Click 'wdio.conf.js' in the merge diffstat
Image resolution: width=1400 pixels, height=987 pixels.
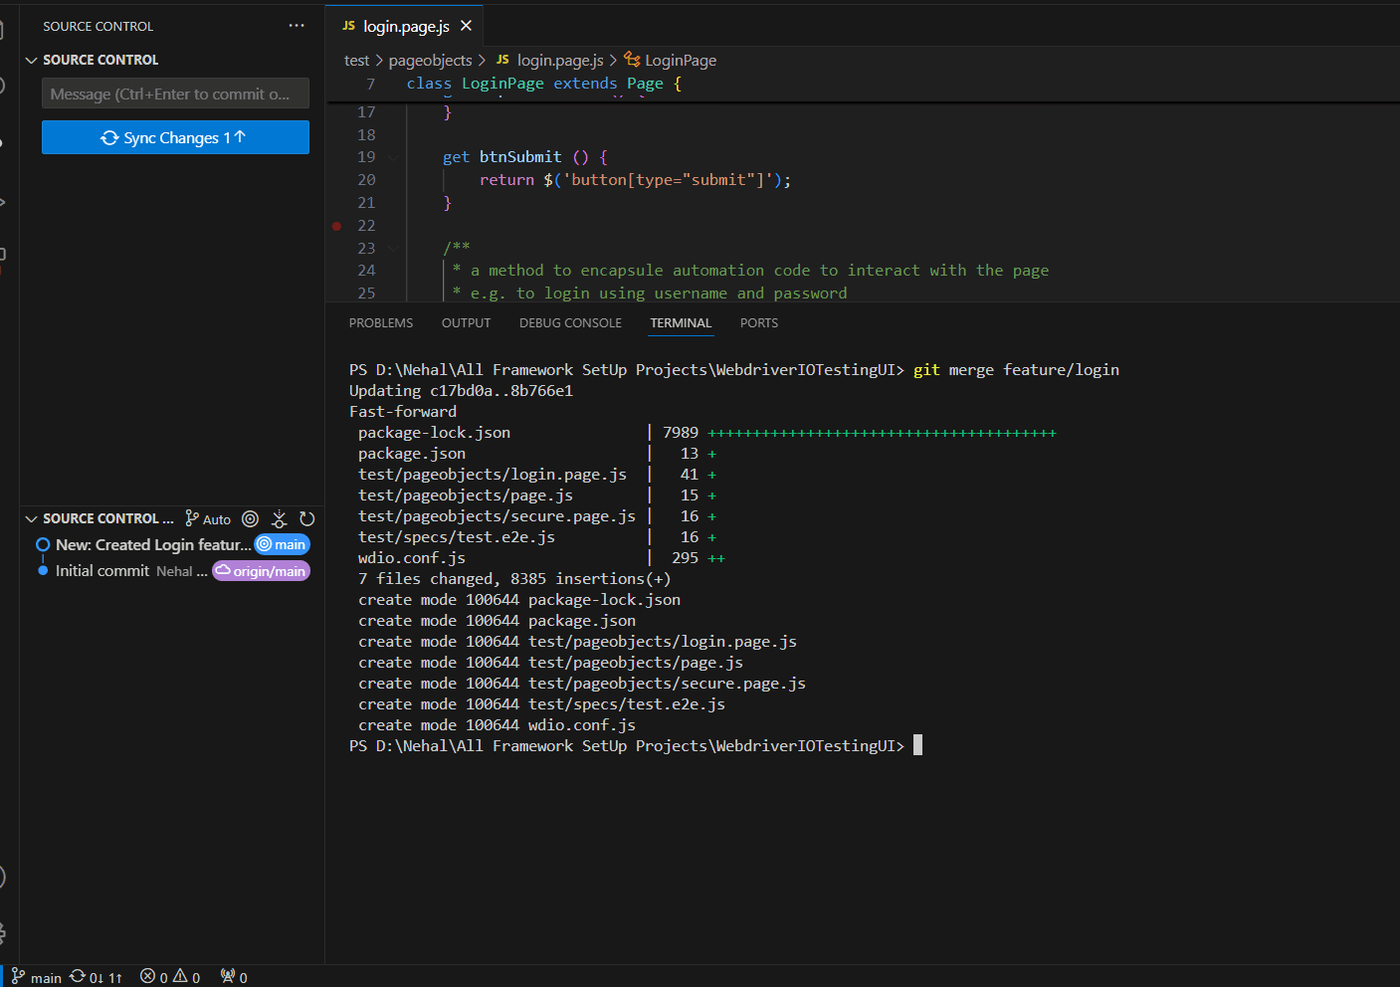(x=411, y=558)
